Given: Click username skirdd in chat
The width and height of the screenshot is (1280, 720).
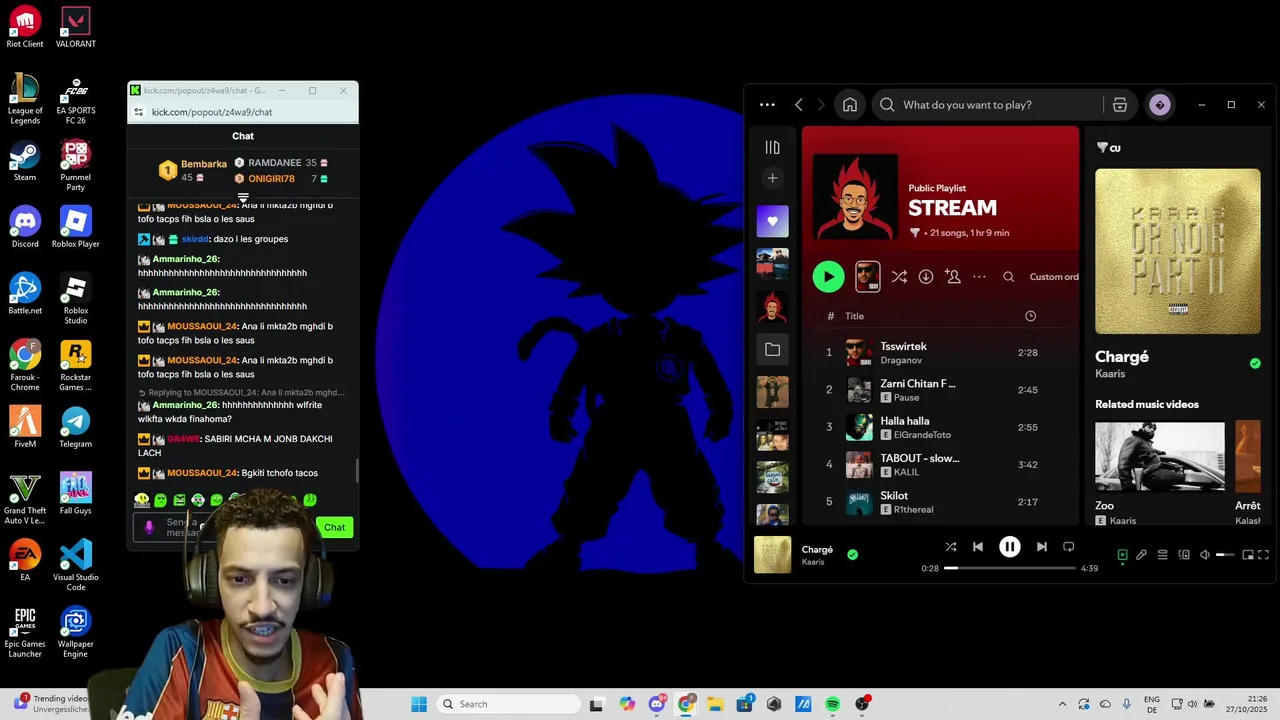Looking at the screenshot, I should pyautogui.click(x=195, y=239).
